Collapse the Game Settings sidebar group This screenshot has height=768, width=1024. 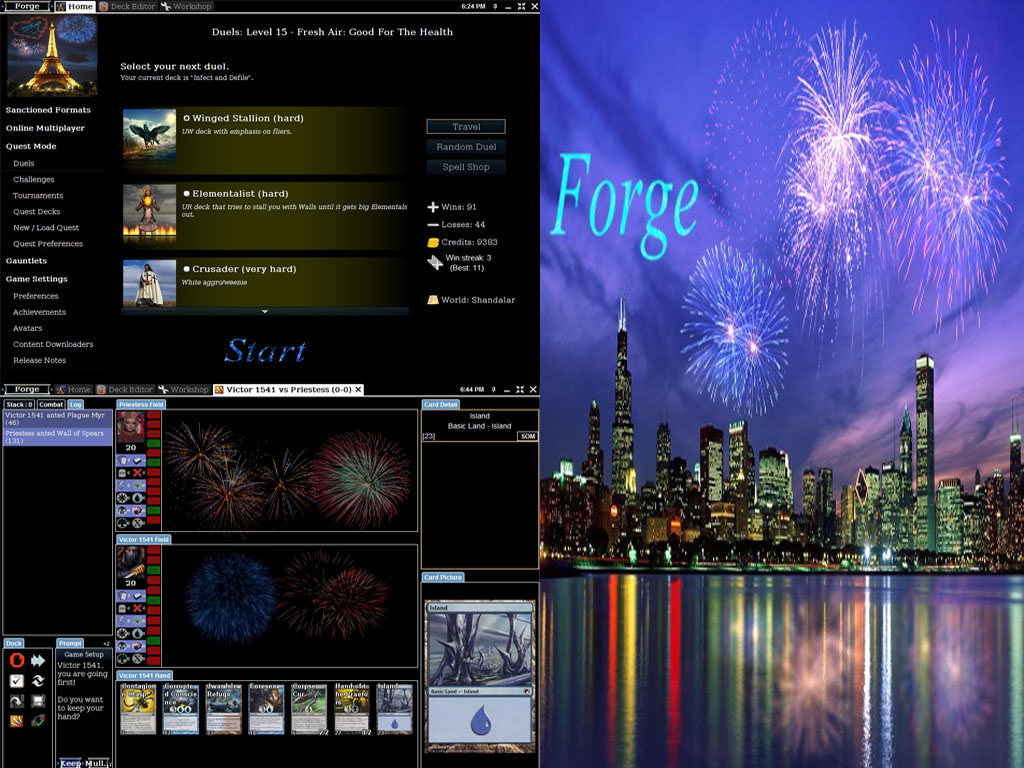(37, 279)
